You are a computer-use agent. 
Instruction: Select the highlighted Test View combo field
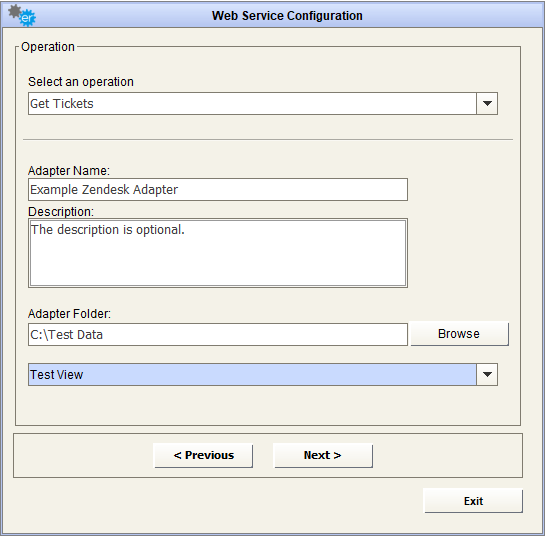[263, 375]
